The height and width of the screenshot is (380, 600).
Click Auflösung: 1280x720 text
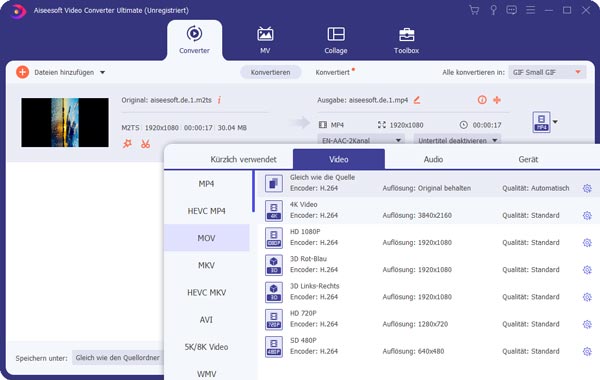click(415, 324)
